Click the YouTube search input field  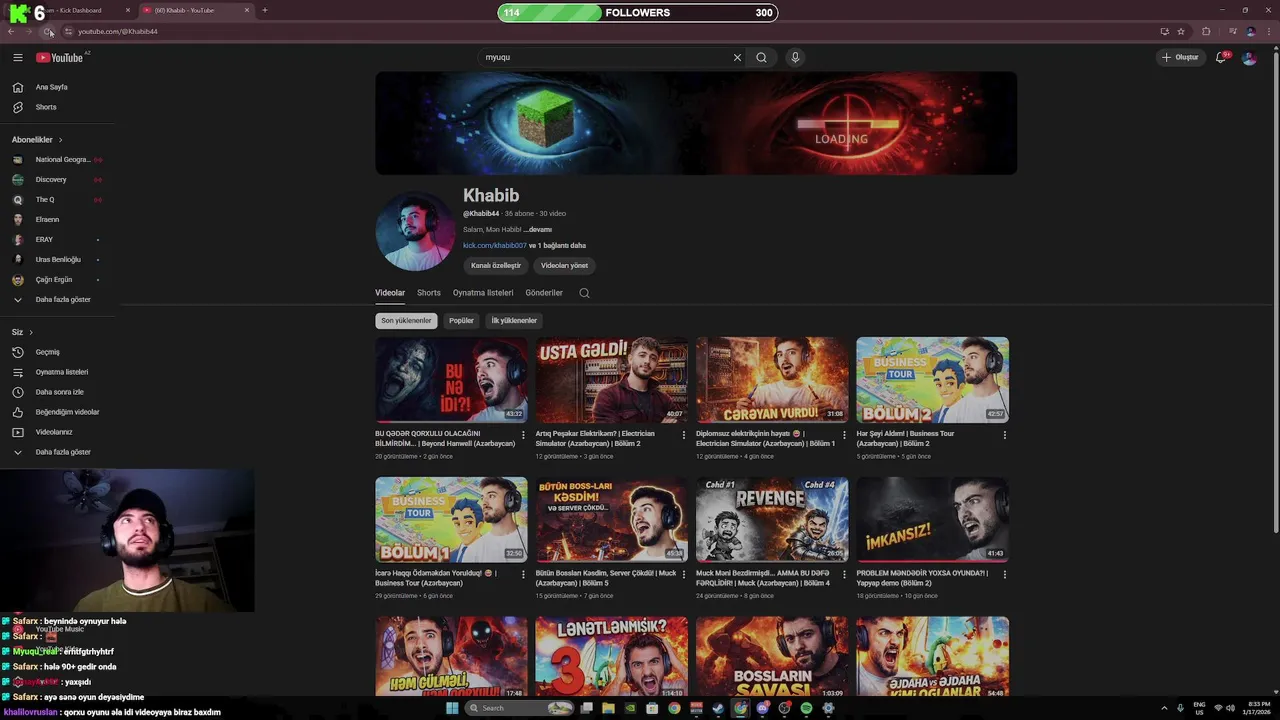tap(605, 57)
